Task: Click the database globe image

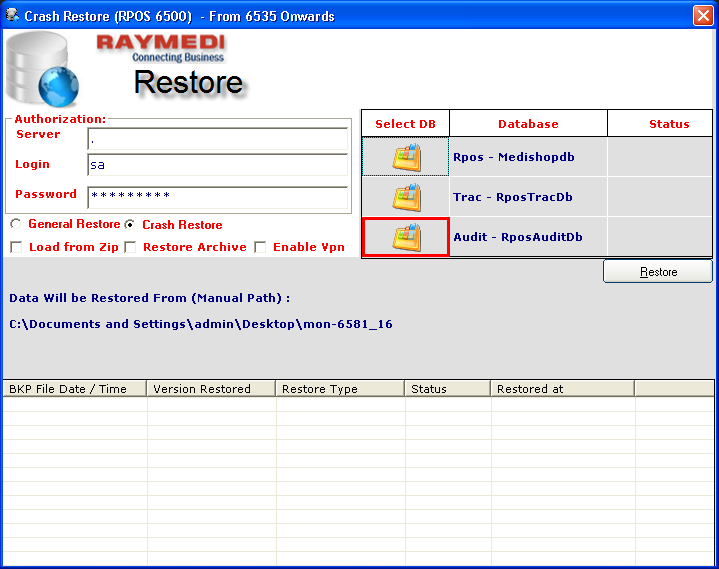Action: [42, 69]
